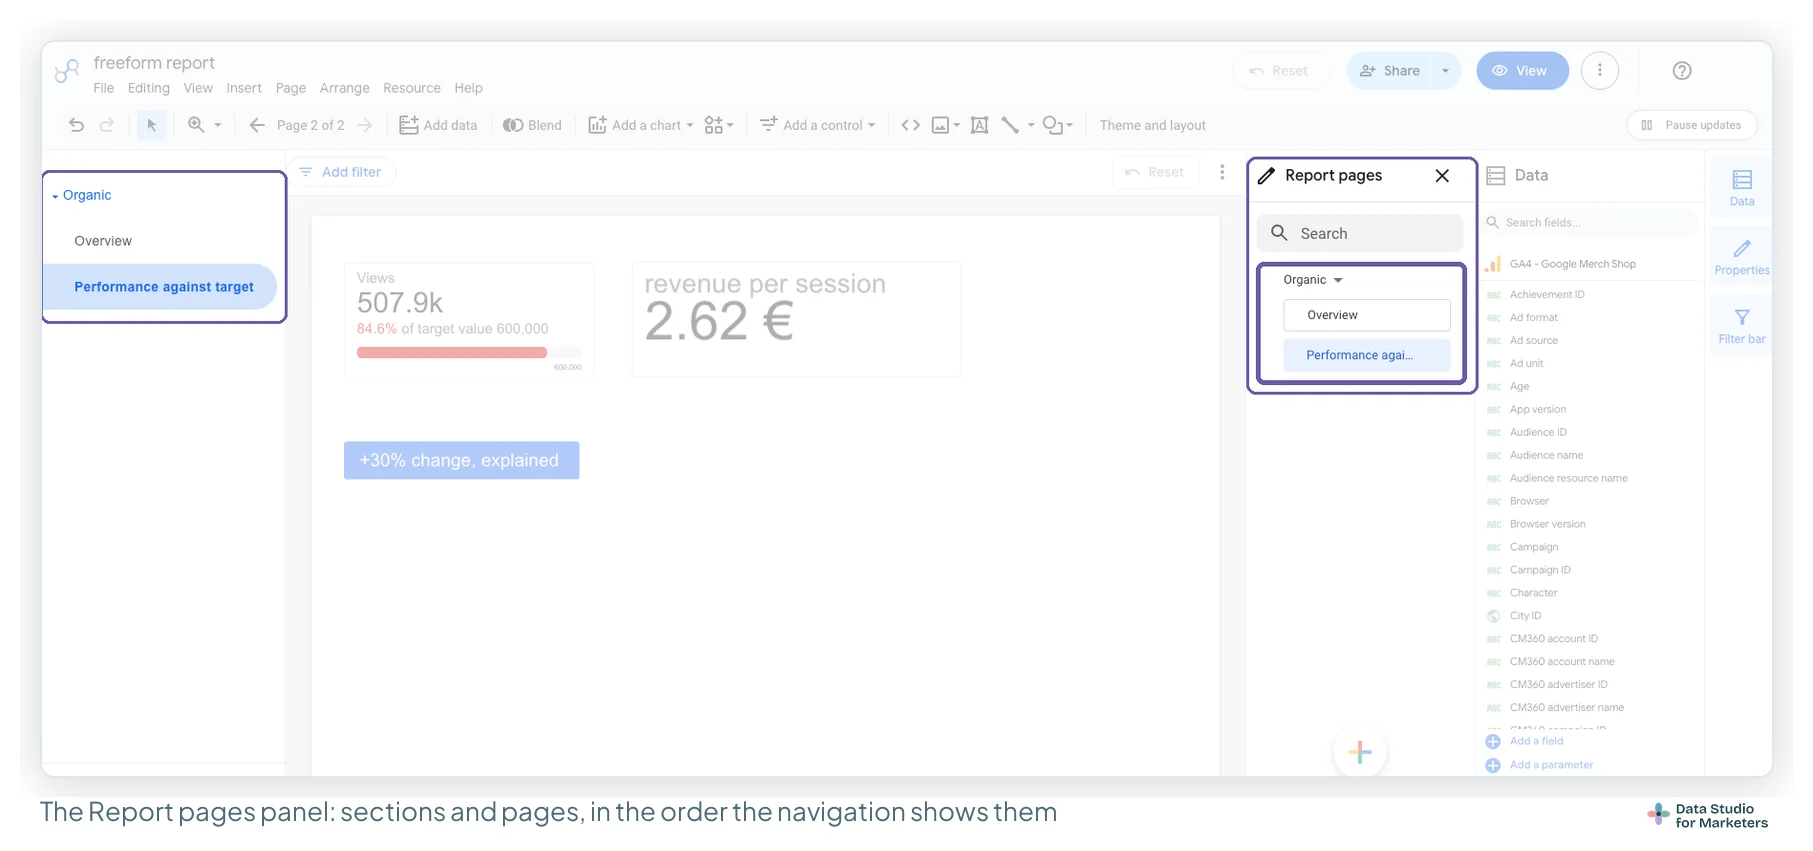Open the more options kebab menu

coord(1600,70)
